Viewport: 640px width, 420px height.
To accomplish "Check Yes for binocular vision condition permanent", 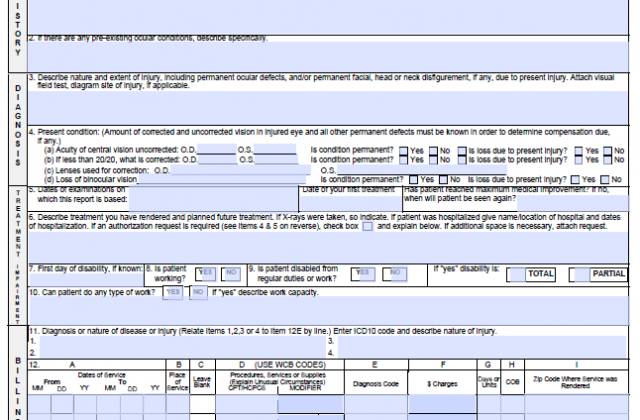I will pyautogui.click(x=413, y=180).
